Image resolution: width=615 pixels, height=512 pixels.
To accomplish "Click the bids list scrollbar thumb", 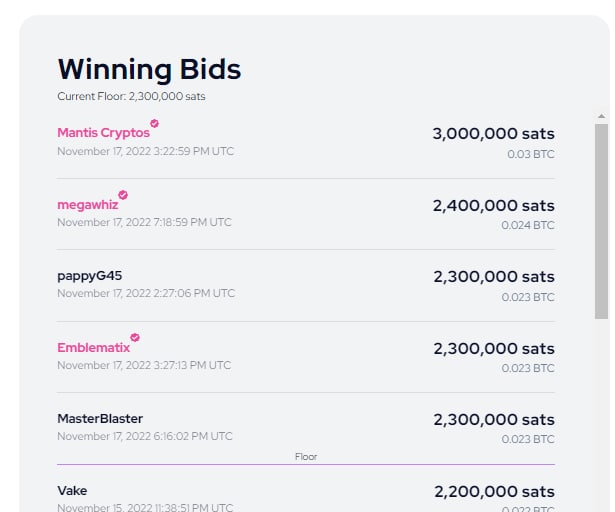I will coord(601,222).
